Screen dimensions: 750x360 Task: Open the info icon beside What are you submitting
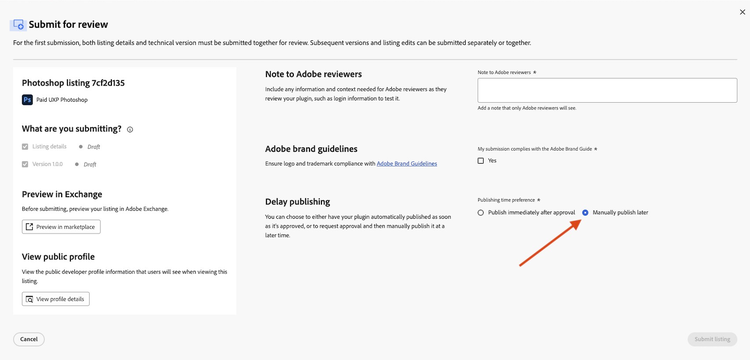130,130
